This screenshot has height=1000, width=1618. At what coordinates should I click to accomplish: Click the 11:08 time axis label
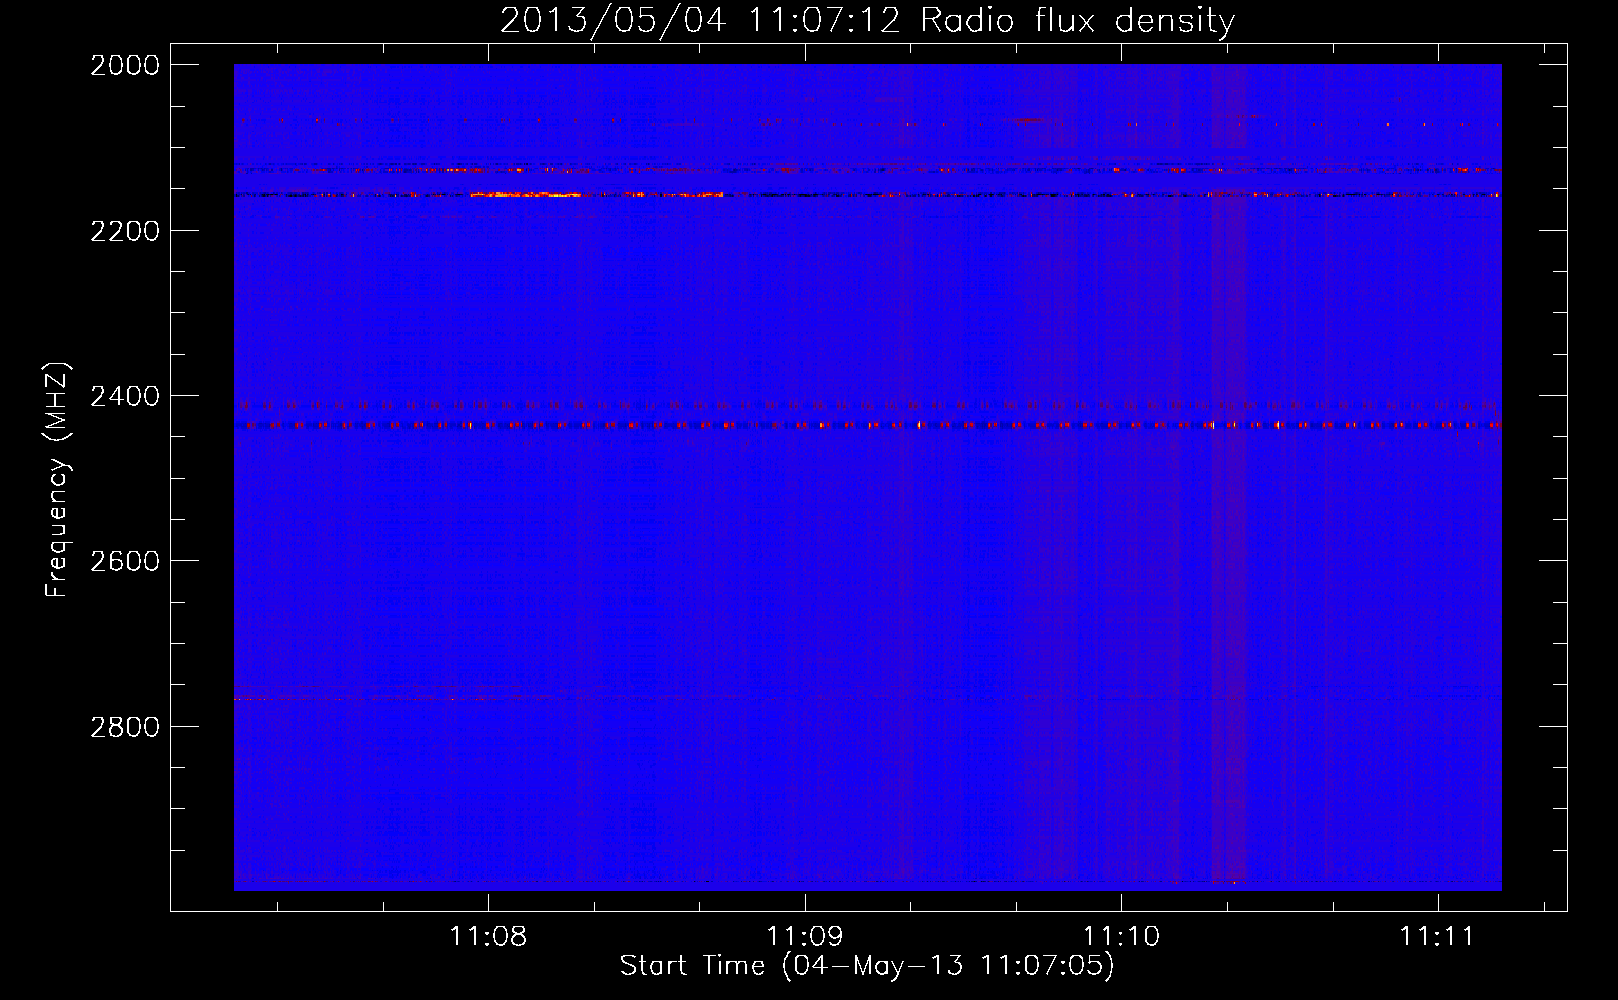(x=488, y=937)
